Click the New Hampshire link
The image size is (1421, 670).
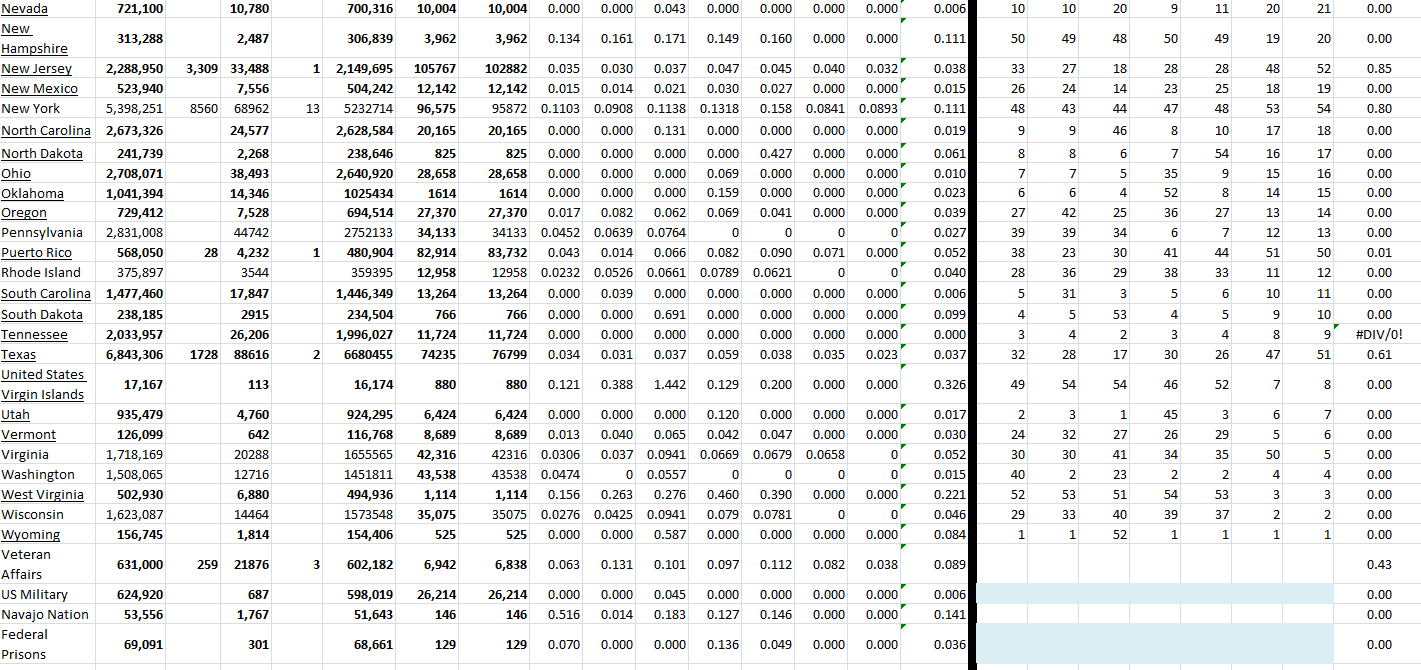(x=34, y=39)
